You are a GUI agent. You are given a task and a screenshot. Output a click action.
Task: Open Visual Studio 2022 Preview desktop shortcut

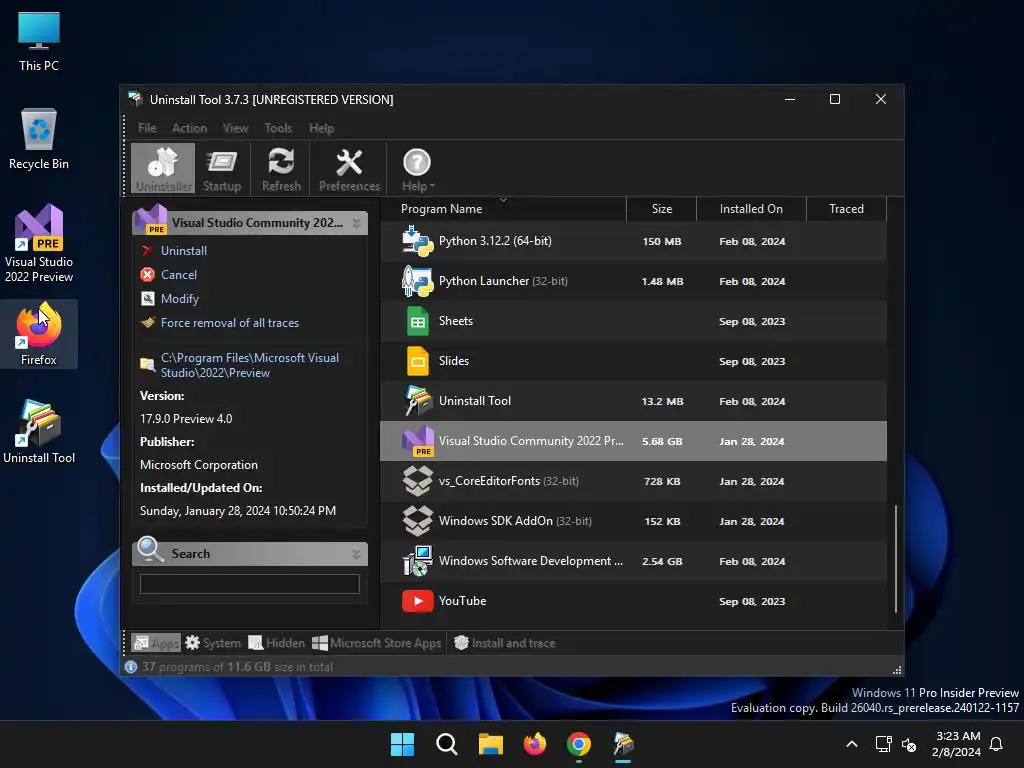point(39,244)
